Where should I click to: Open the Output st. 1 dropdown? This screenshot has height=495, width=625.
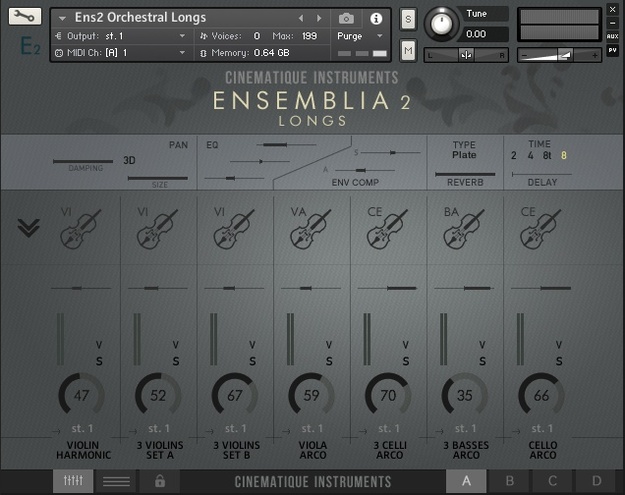(122, 36)
